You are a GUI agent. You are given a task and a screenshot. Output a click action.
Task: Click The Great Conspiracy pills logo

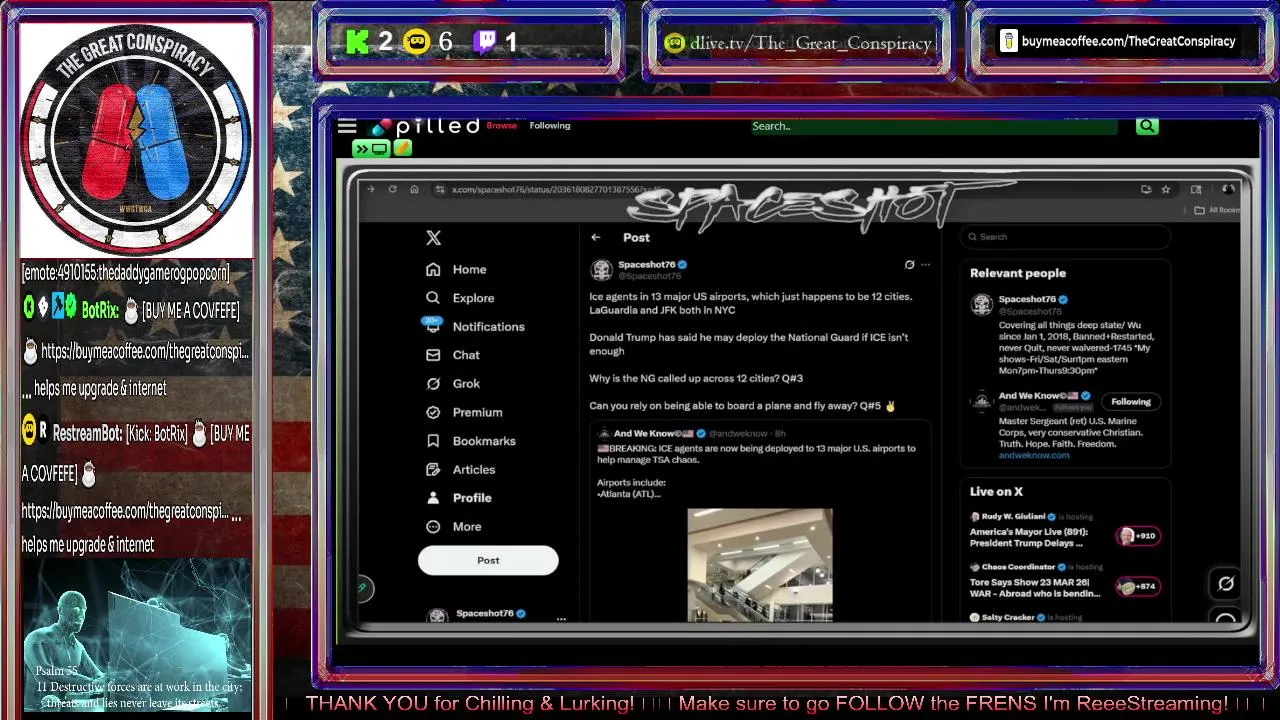click(x=136, y=138)
